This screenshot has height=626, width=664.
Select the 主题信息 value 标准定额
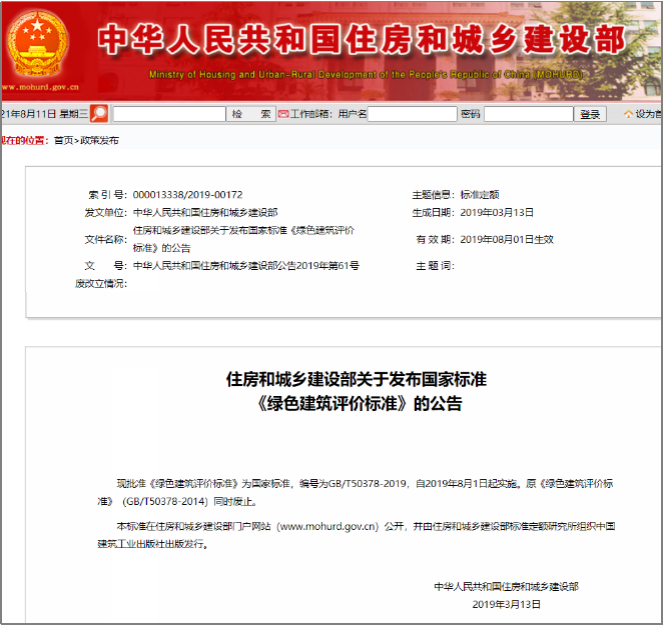[479, 195]
